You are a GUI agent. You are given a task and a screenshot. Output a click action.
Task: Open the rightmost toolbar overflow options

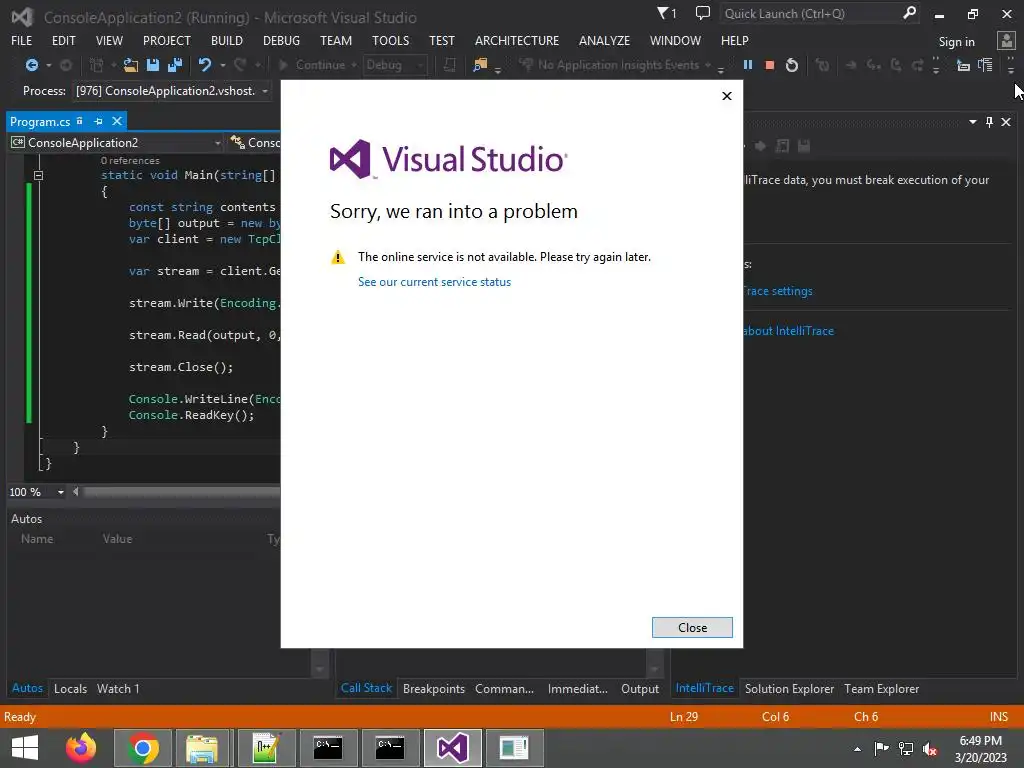point(1011,65)
